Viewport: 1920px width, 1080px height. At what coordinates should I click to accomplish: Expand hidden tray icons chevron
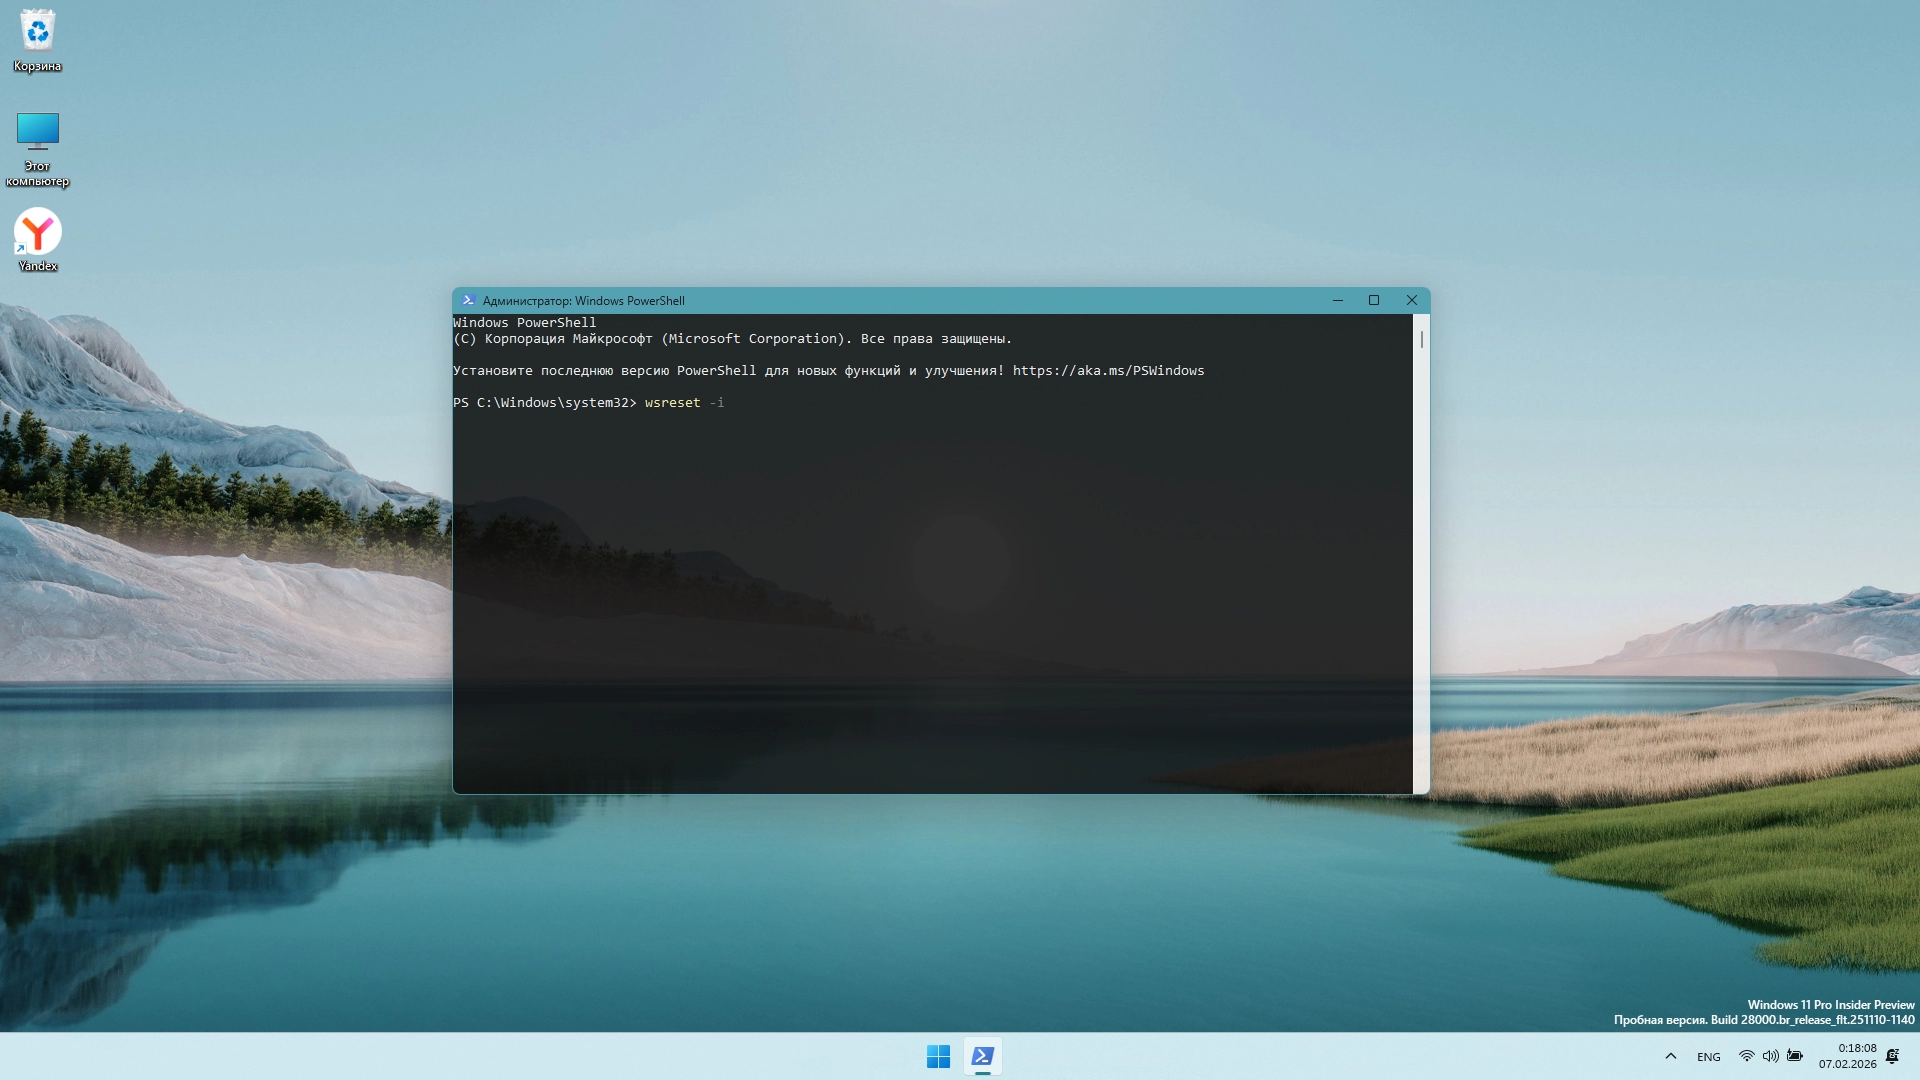point(1670,1056)
